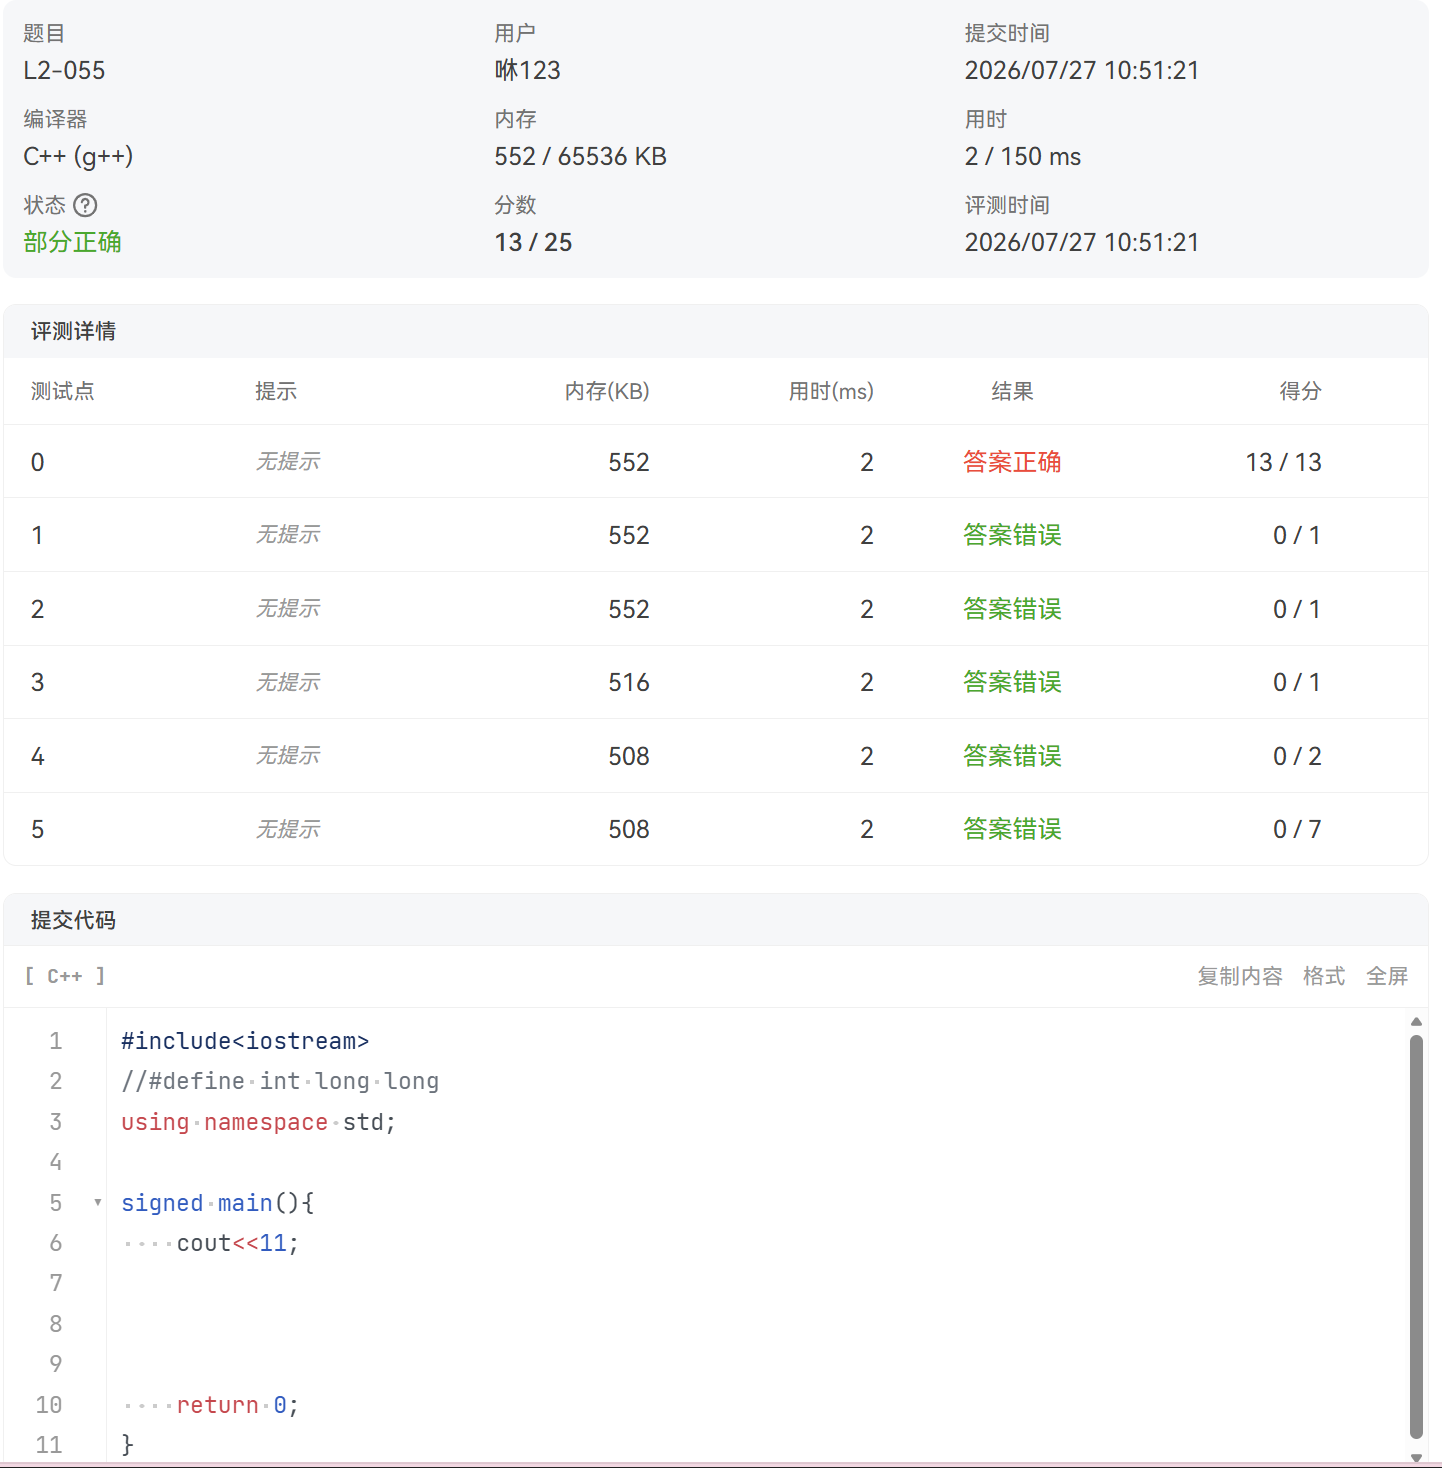Click the vertical scrollbar thumb in code
Viewport: 1442px width, 1468px height.
click(x=1416, y=1236)
